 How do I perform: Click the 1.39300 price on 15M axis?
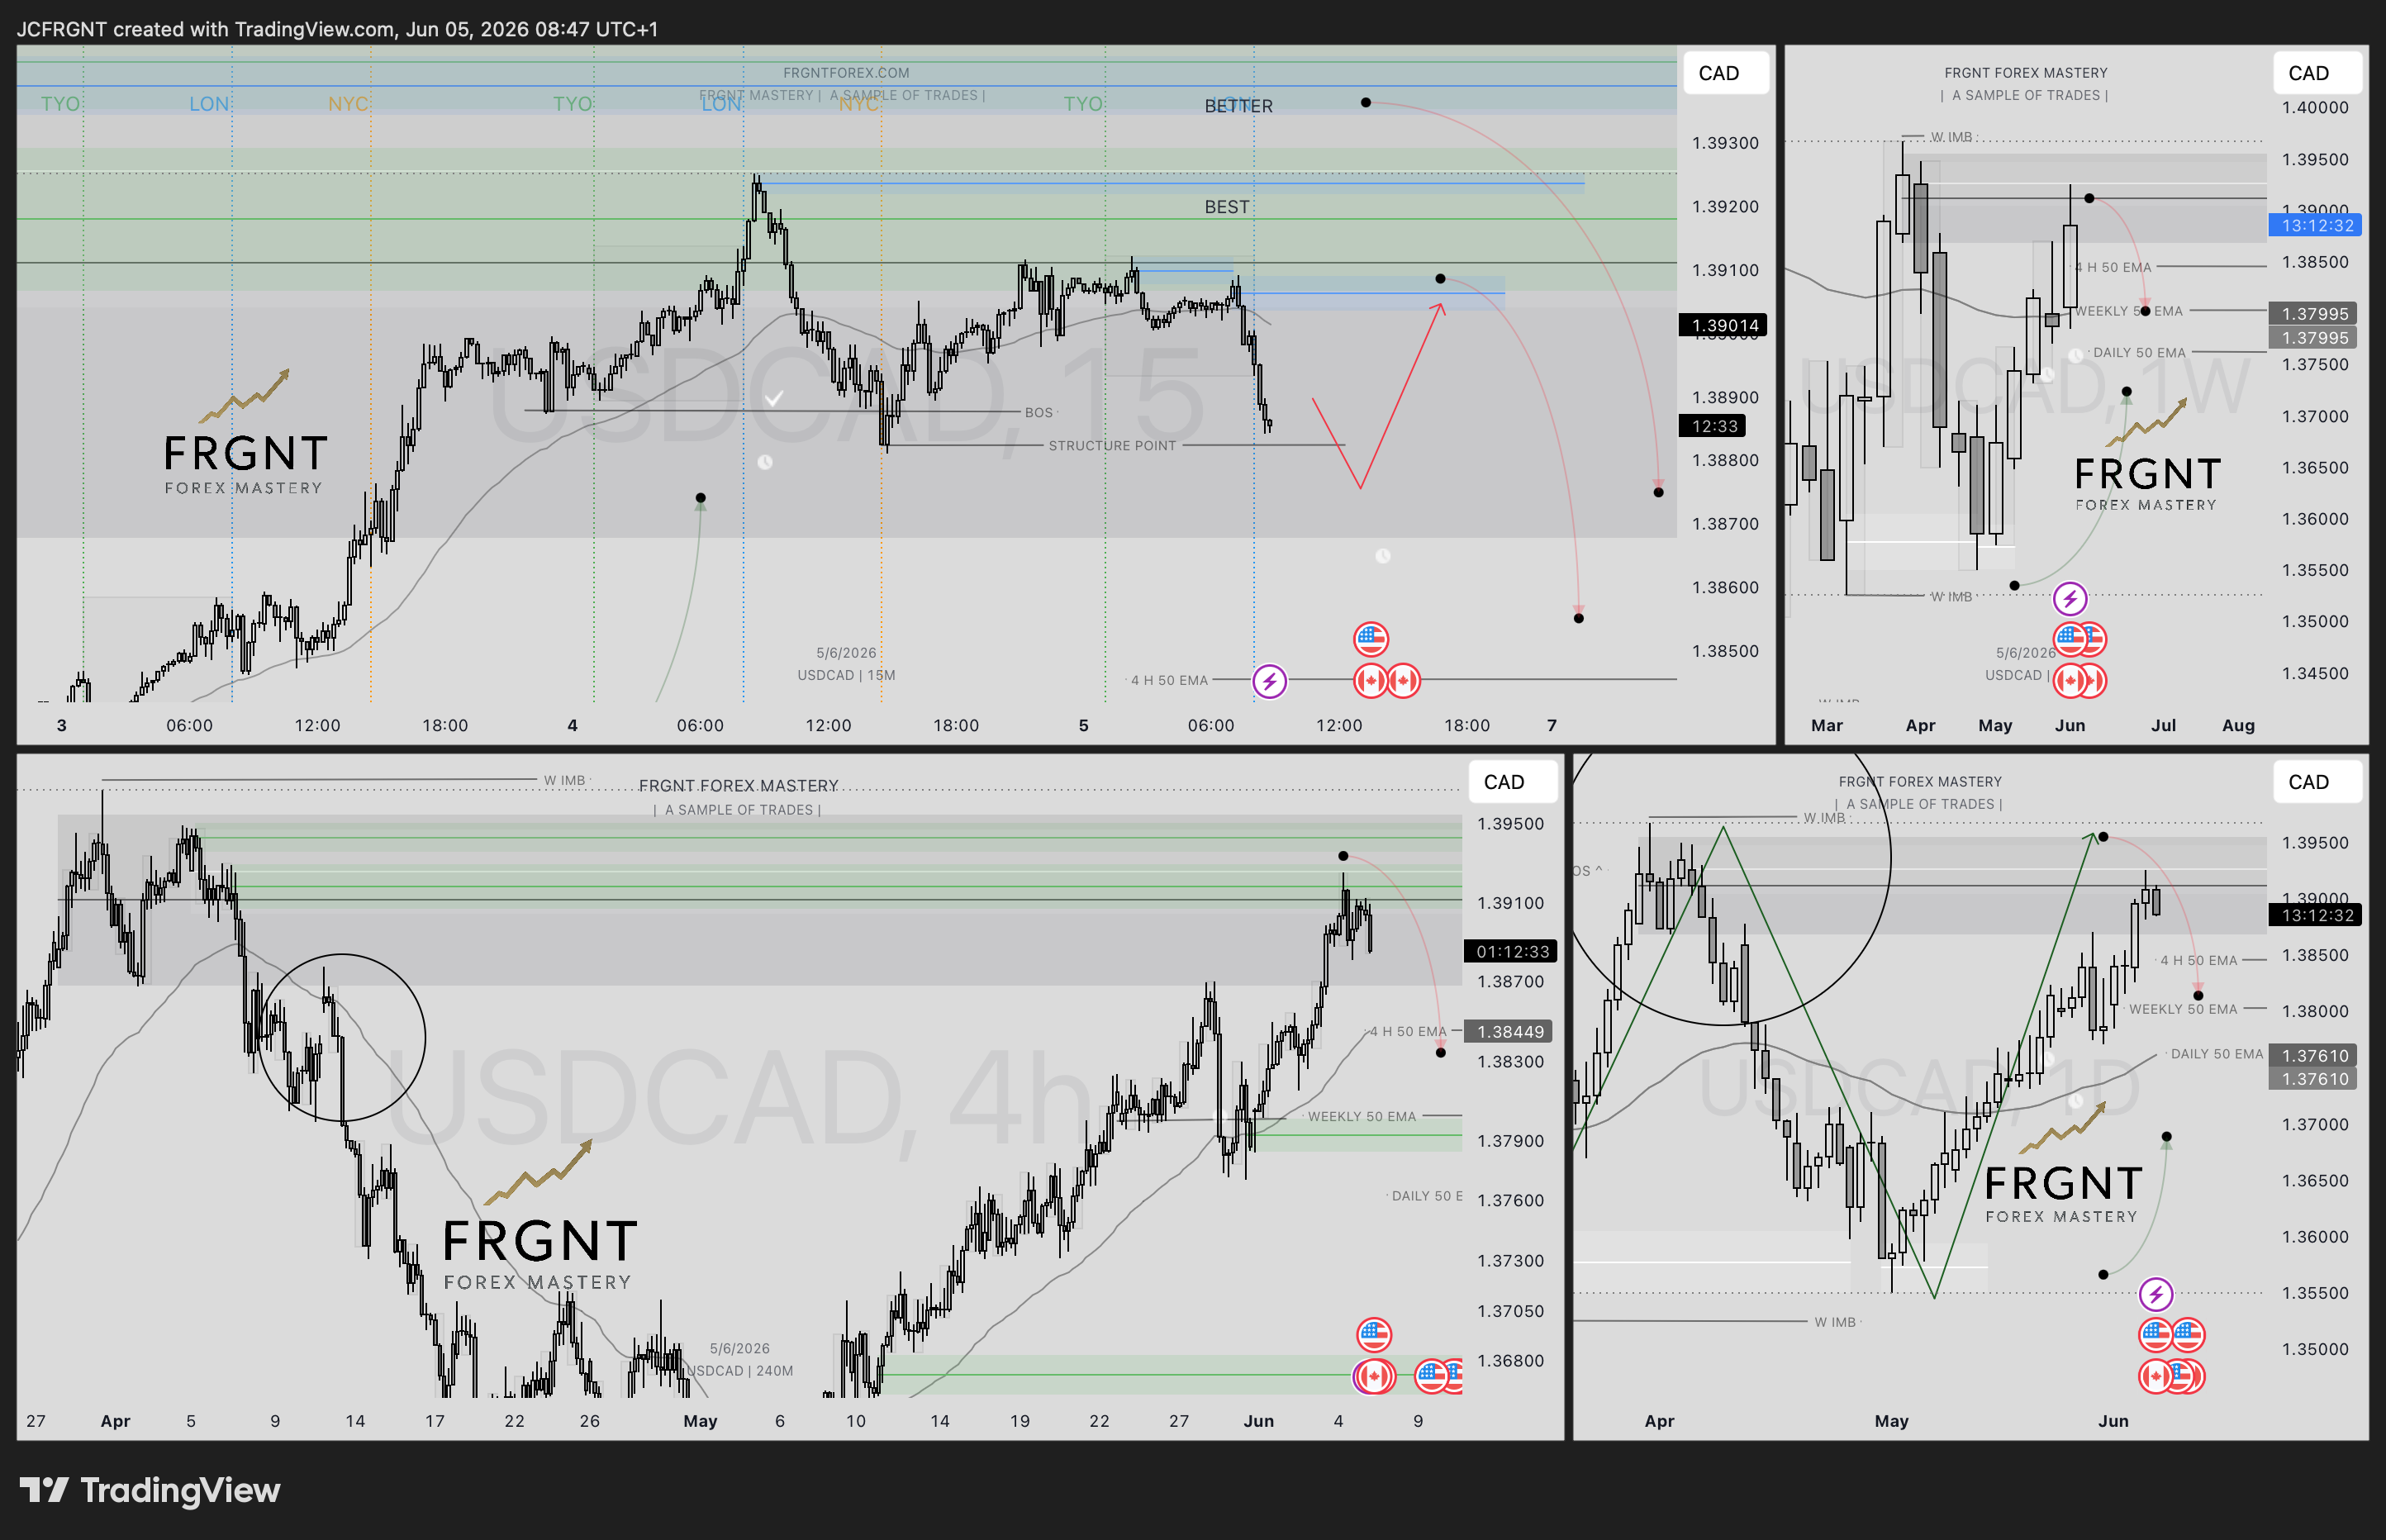1725,143
